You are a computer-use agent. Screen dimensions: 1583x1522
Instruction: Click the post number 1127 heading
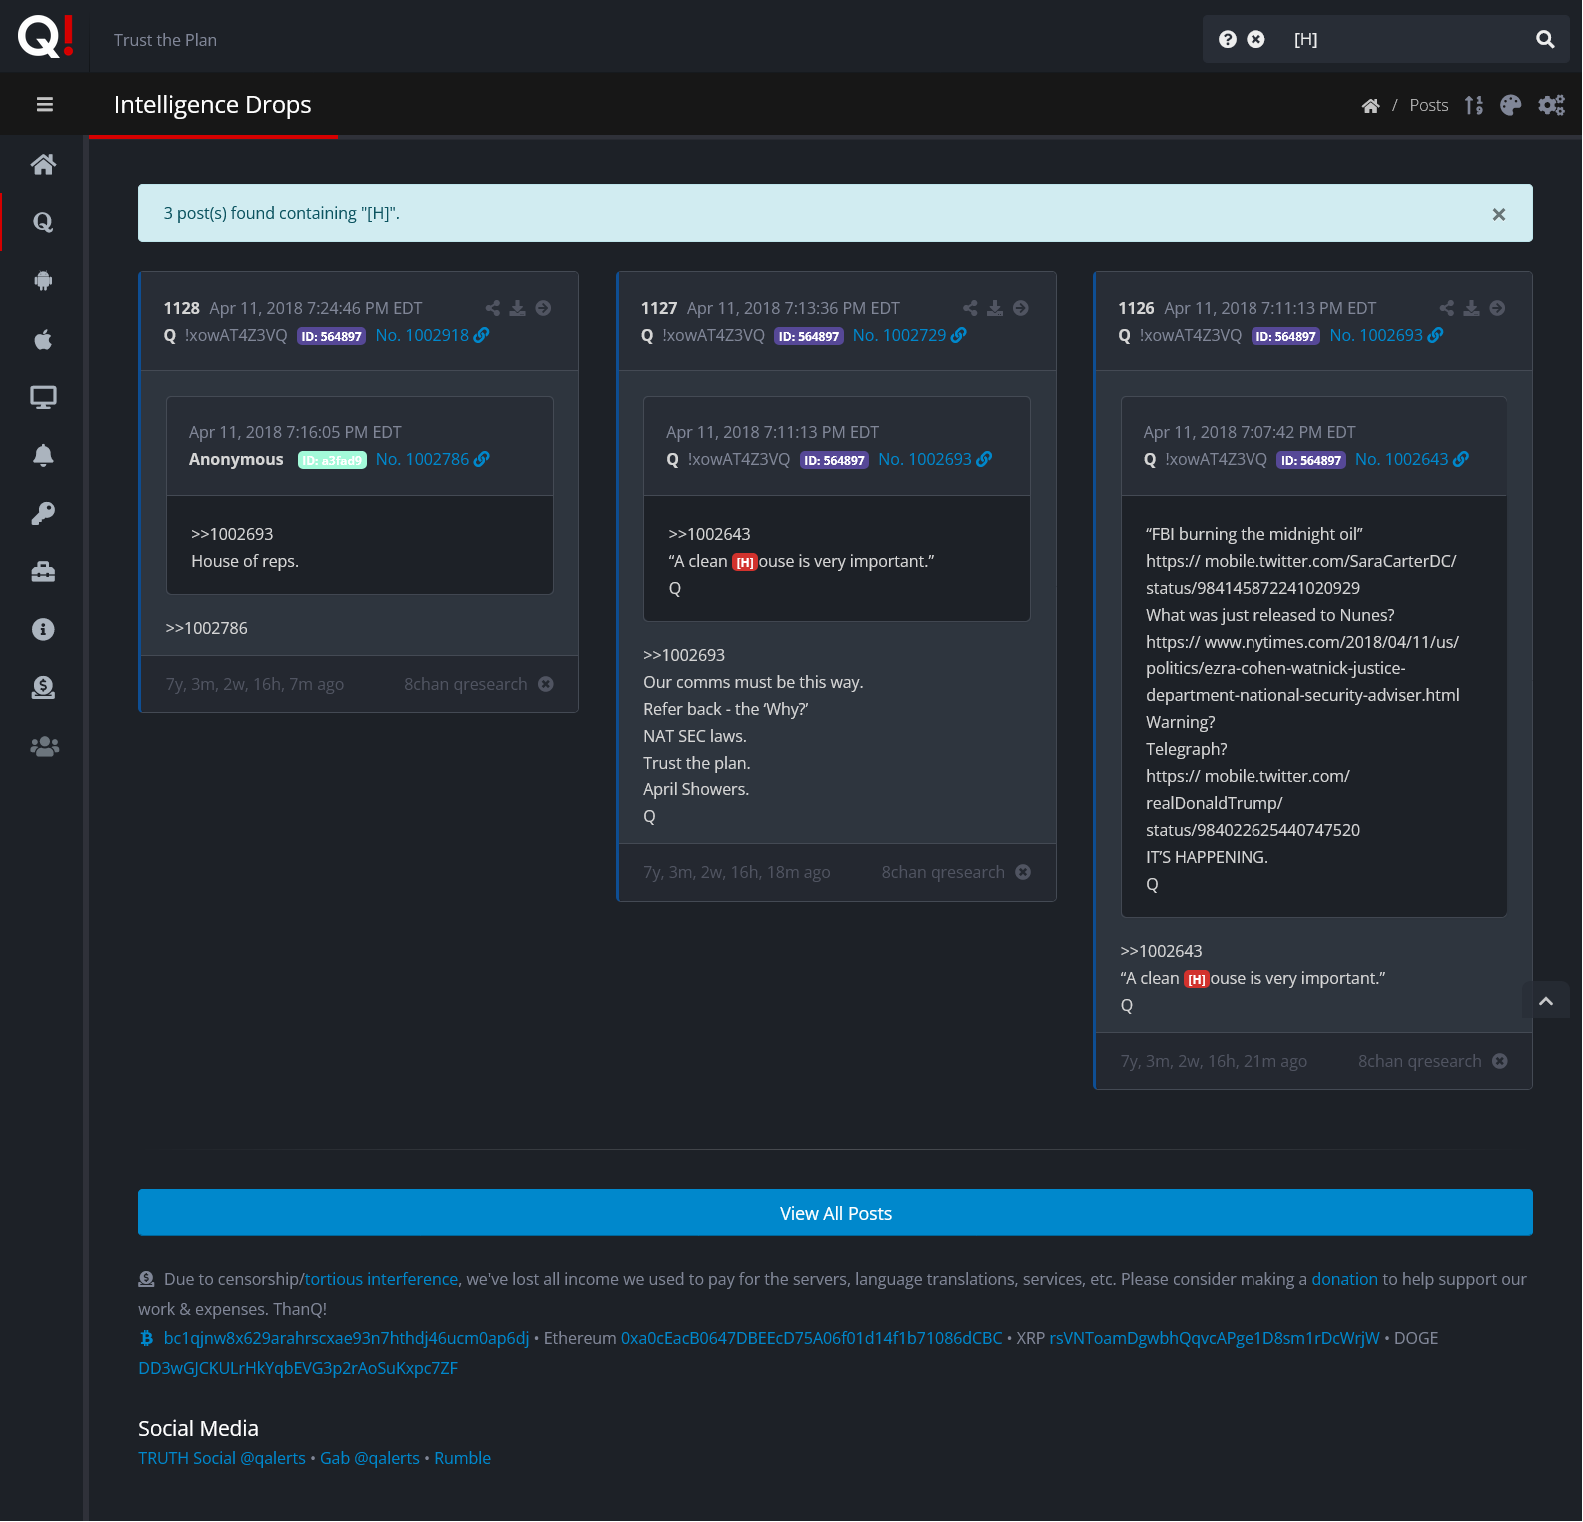(659, 308)
